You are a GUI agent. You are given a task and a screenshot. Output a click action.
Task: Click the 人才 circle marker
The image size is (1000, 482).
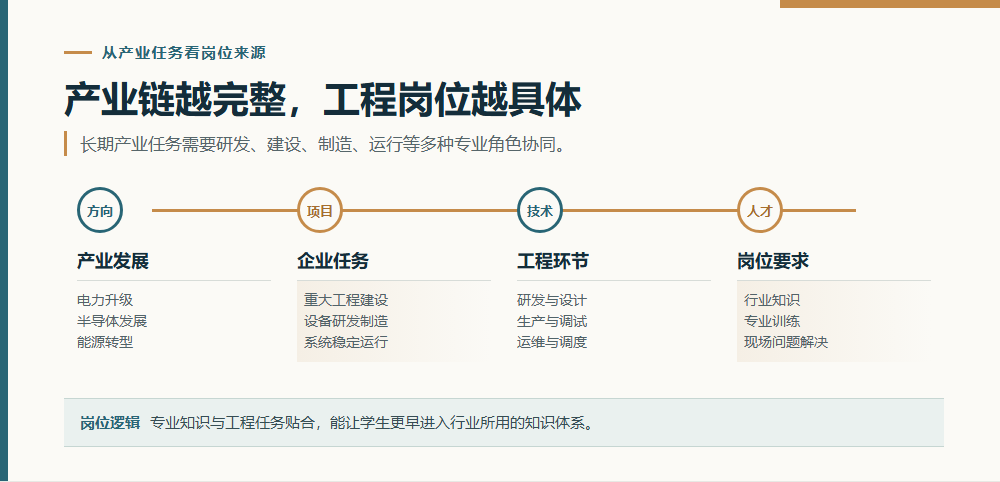point(760,210)
